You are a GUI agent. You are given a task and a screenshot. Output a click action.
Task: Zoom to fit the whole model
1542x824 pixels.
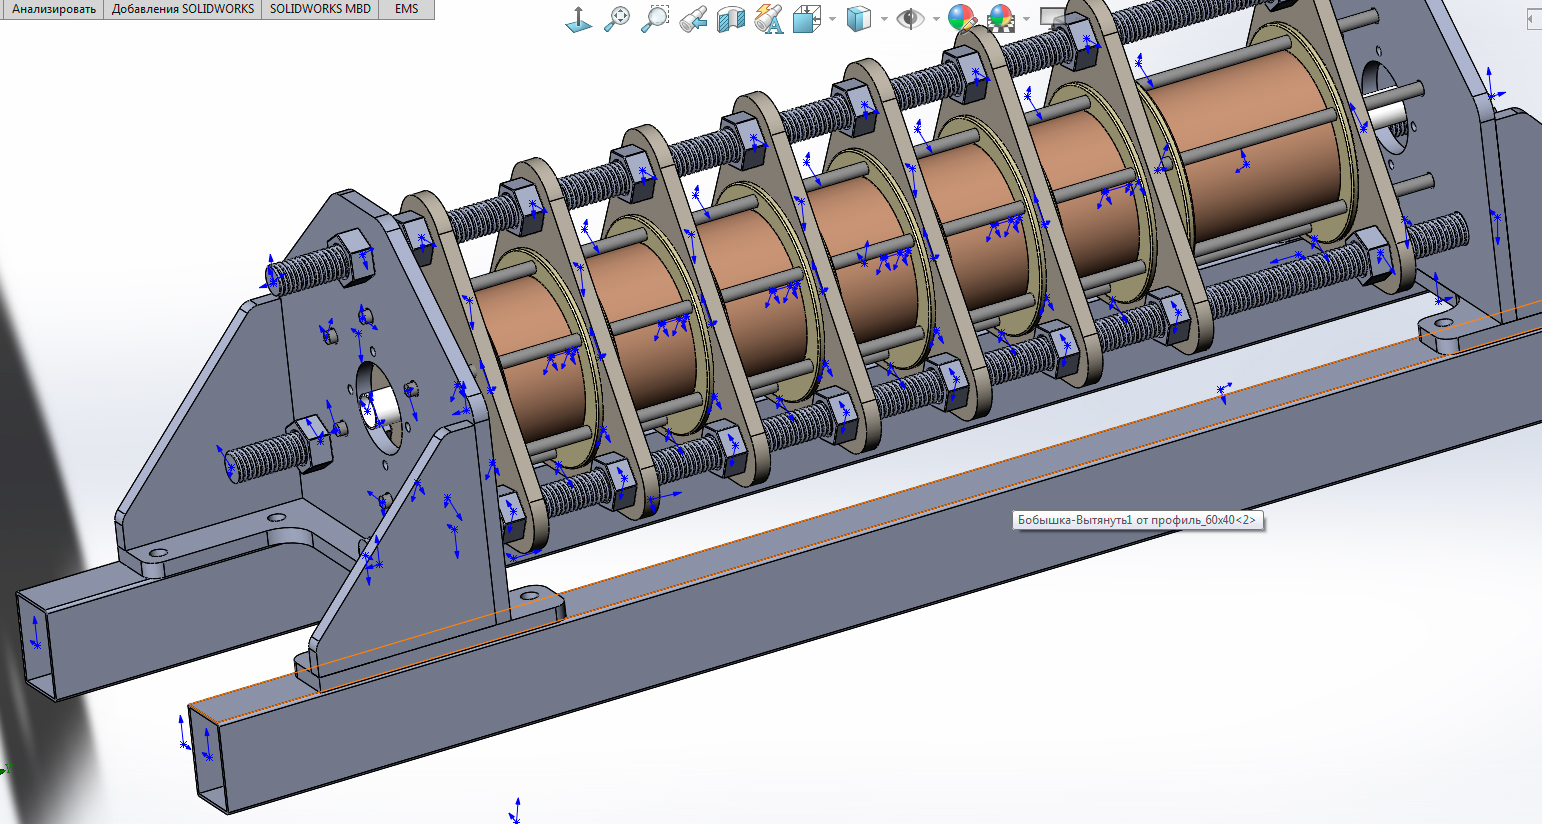(617, 19)
